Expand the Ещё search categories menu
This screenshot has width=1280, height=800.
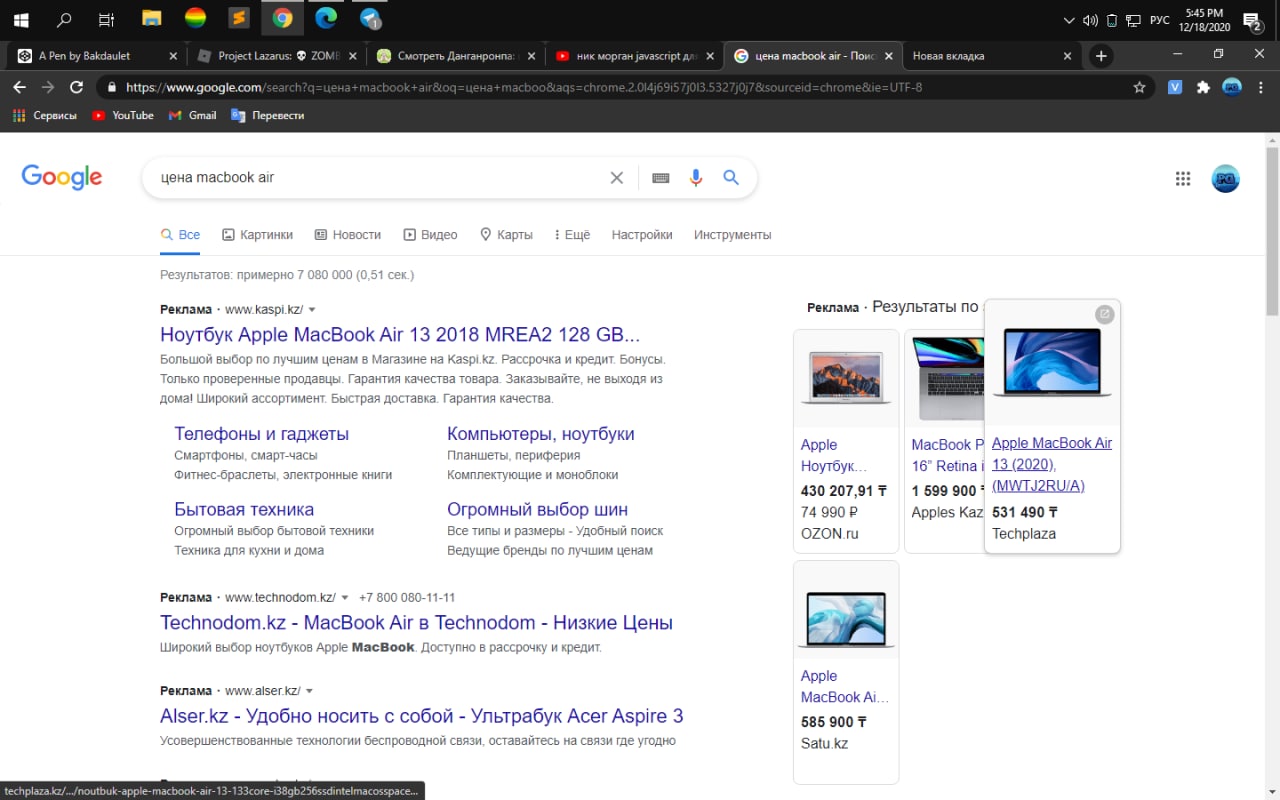(572, 234)
